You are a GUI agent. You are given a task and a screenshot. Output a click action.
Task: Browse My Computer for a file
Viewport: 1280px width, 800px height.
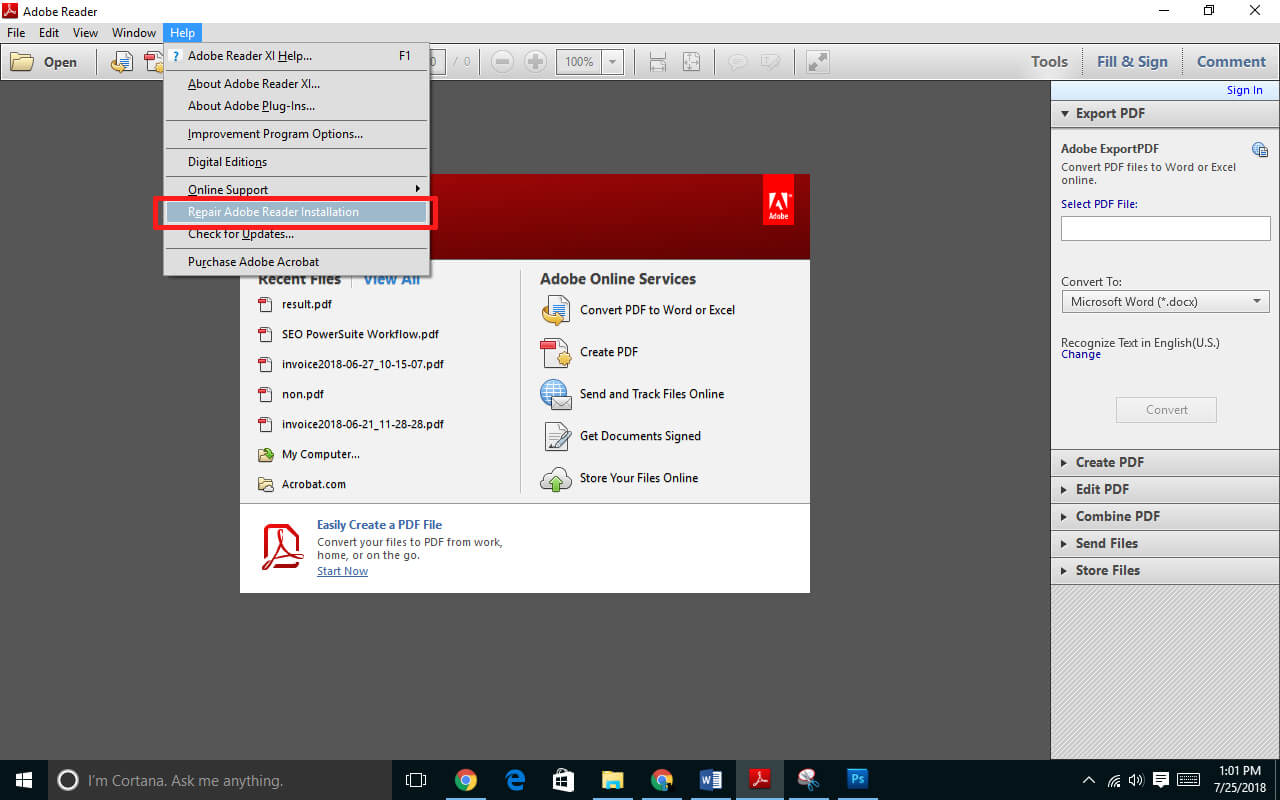point(309,454)
